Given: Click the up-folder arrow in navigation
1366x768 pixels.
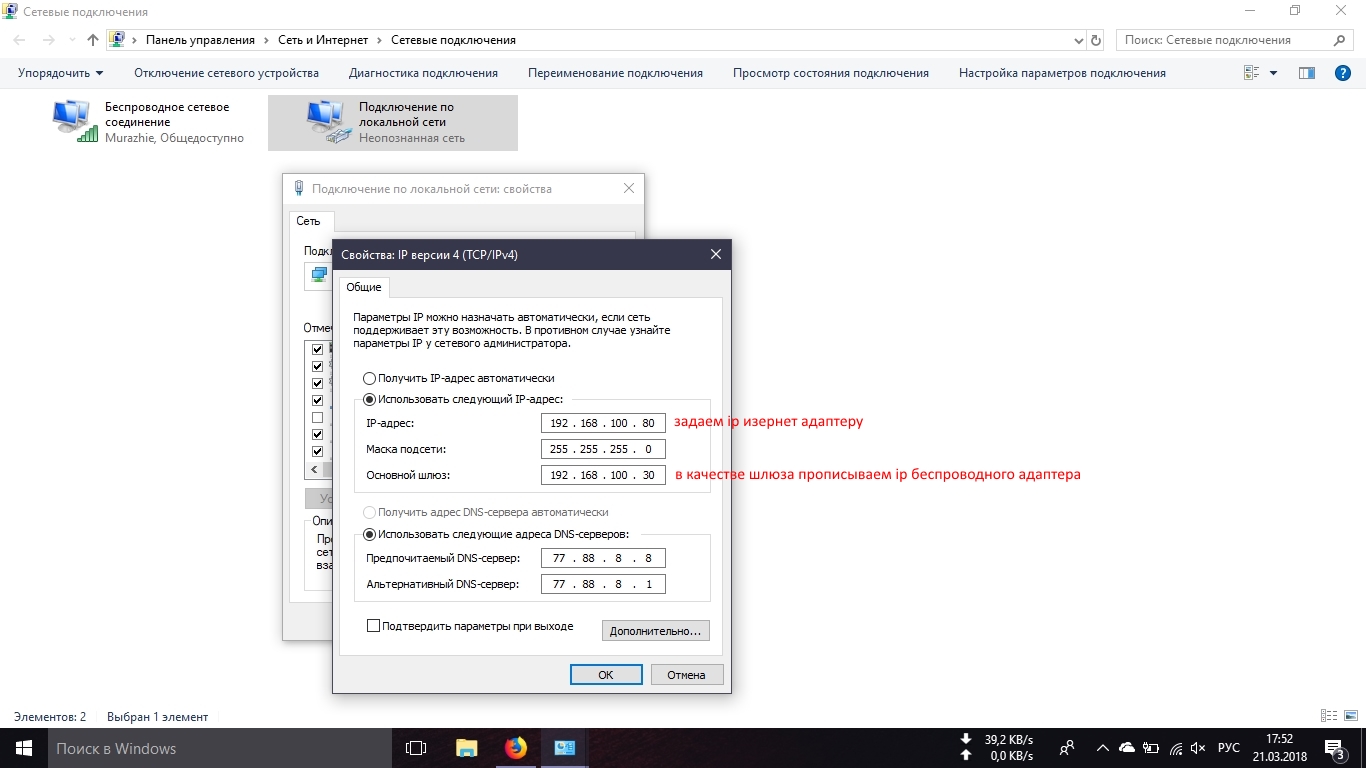Looking at the screenshot, I should 93,40.
